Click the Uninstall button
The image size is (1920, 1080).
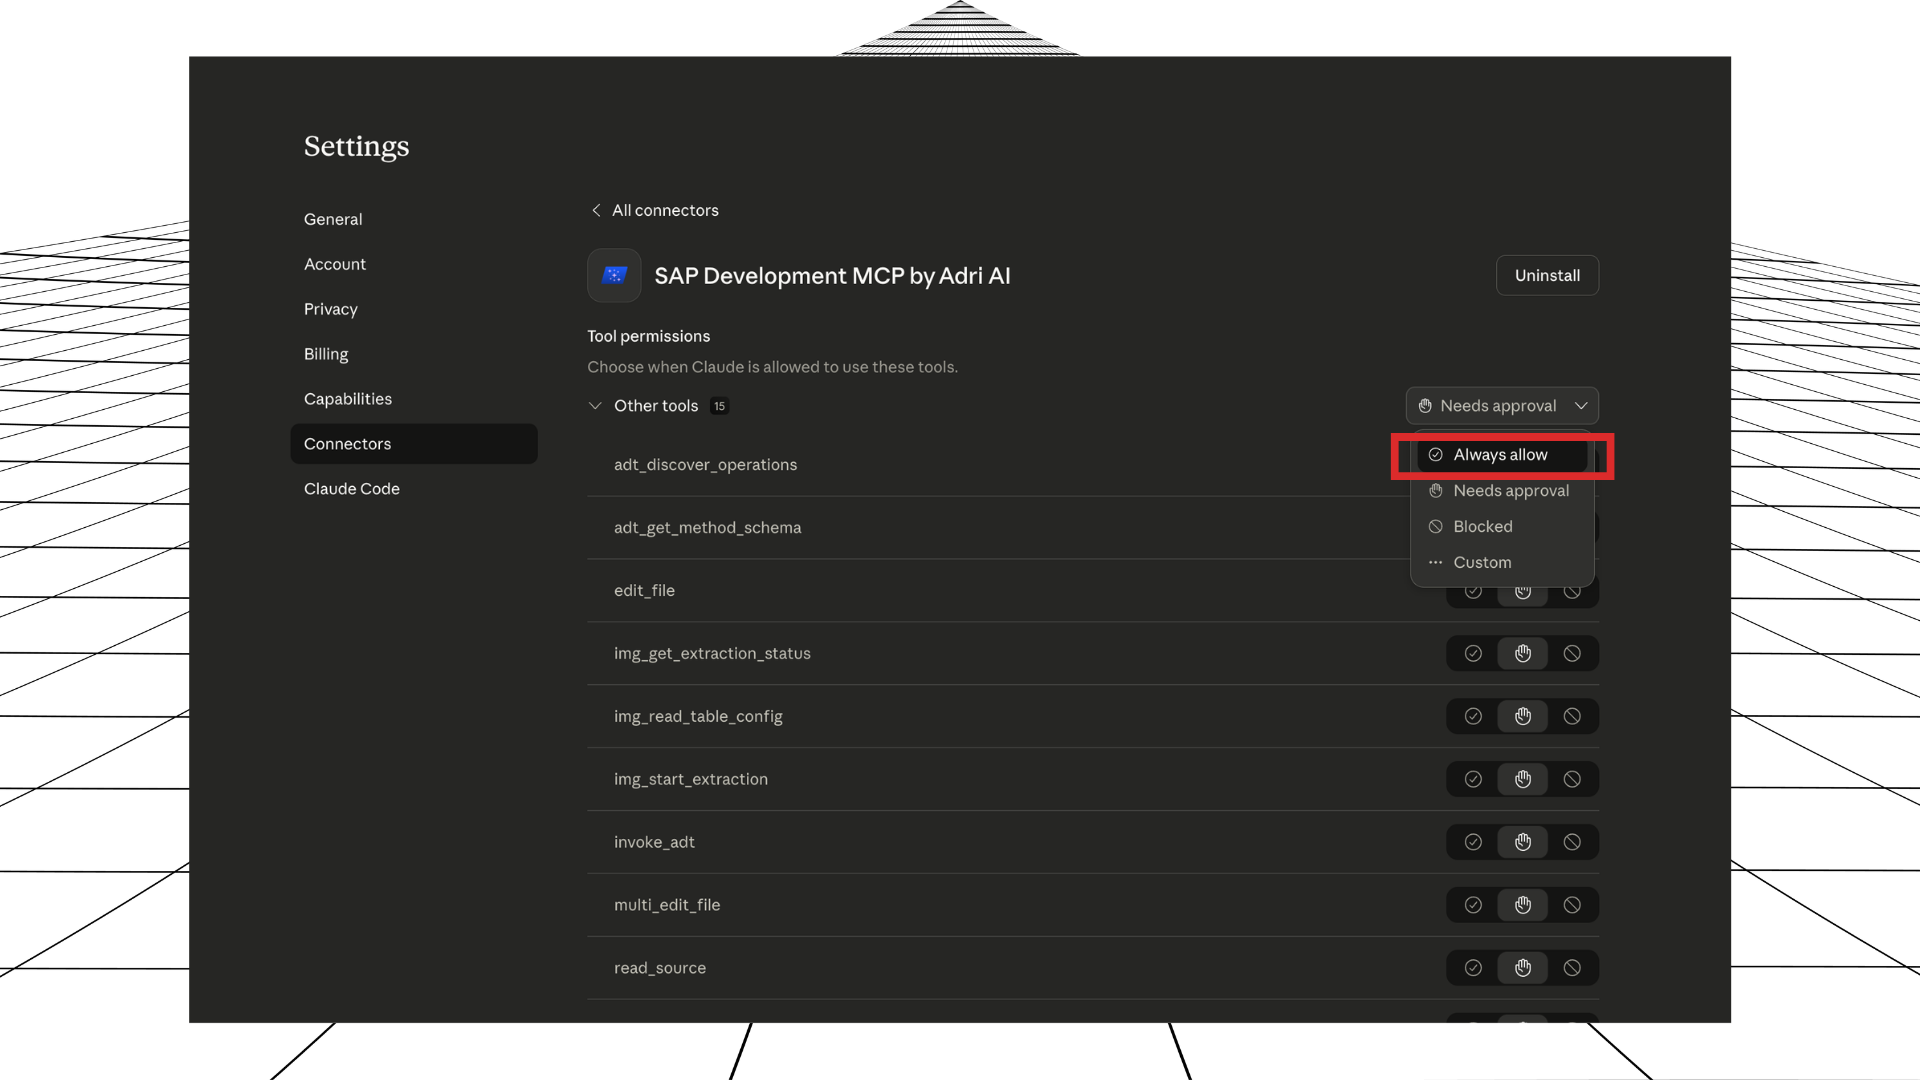pos(1546,275)
